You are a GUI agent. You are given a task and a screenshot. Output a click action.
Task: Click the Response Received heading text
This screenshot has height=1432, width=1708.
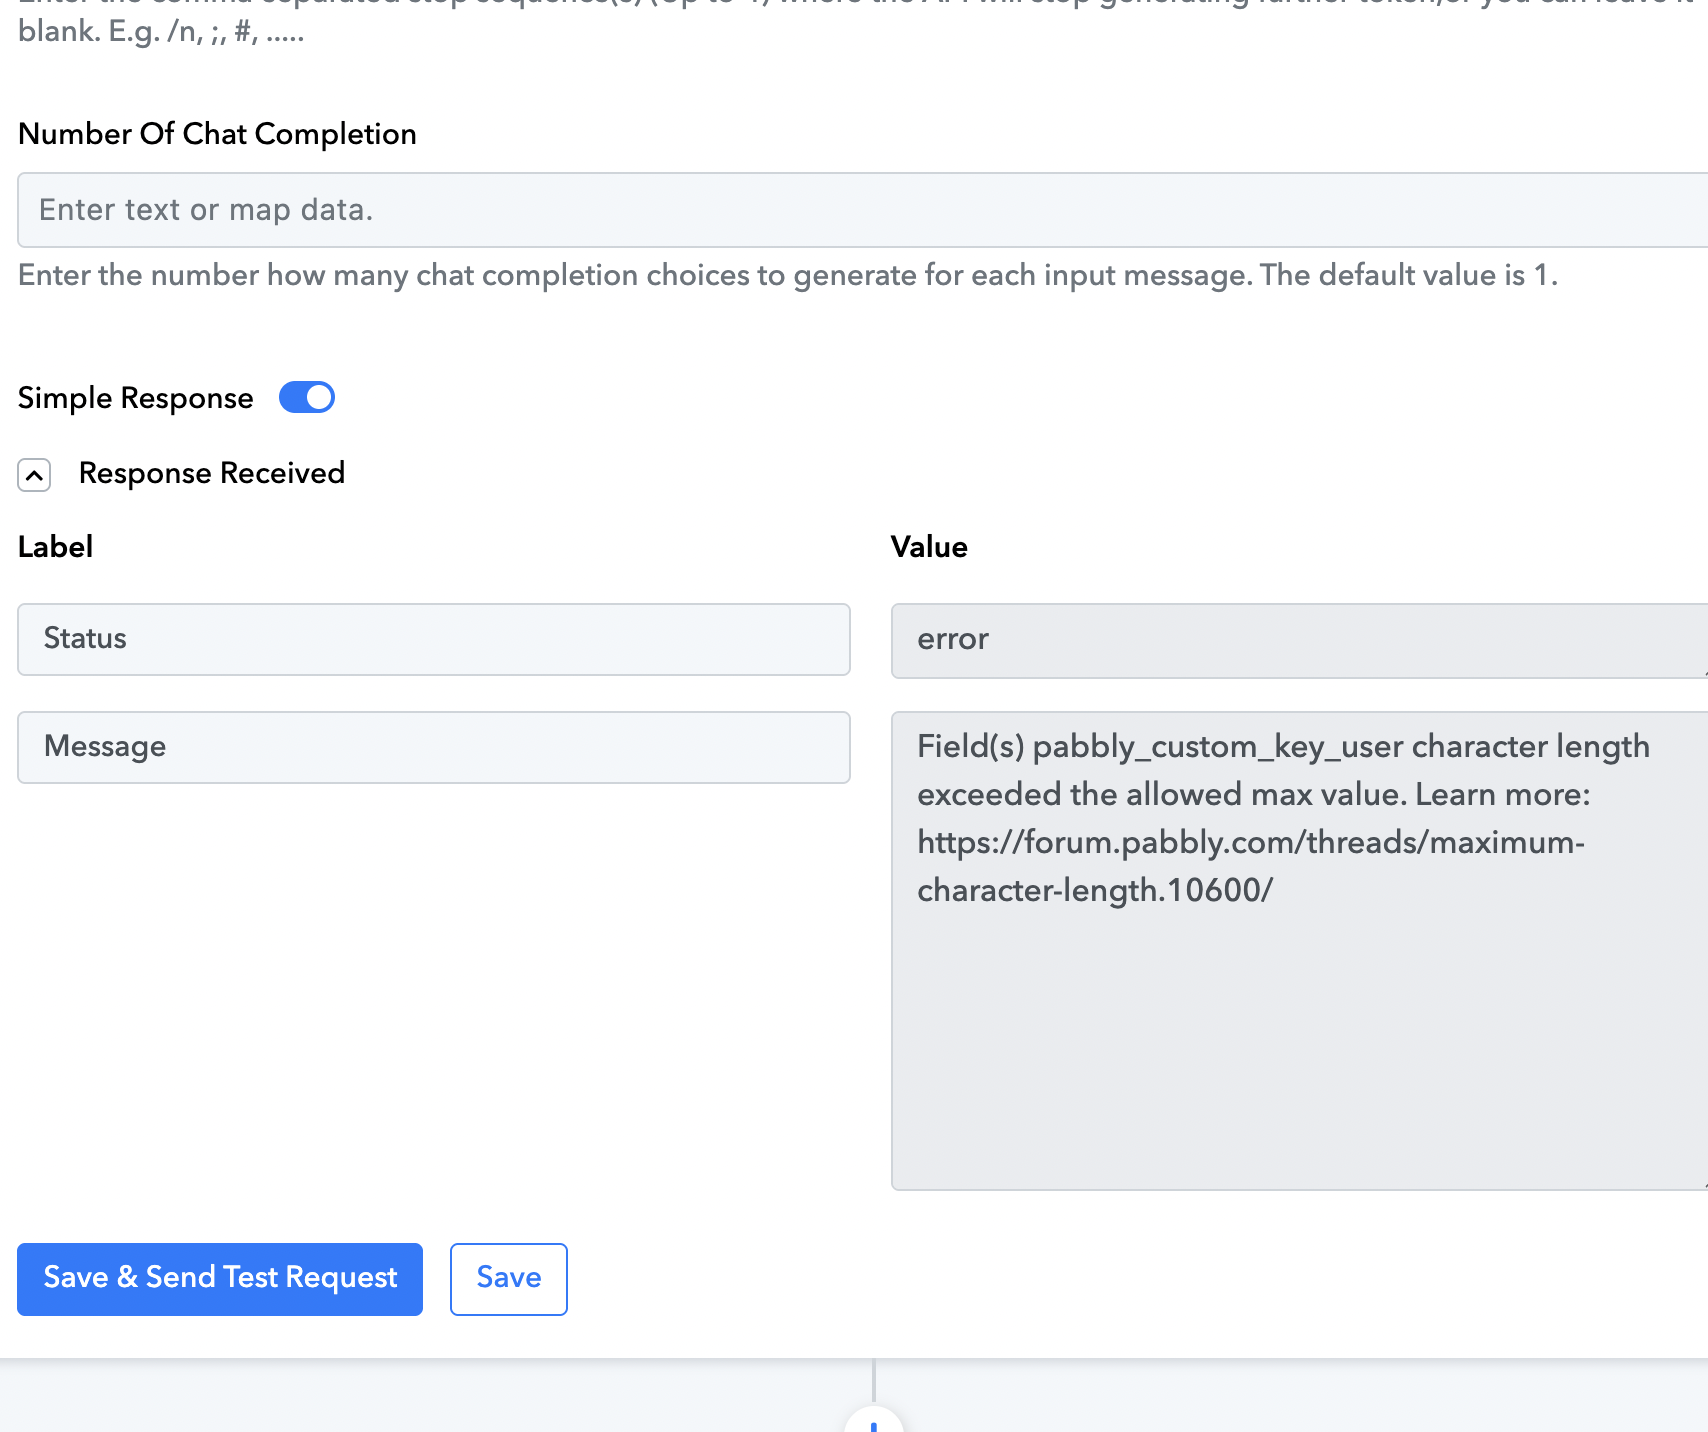pos(212,473)
